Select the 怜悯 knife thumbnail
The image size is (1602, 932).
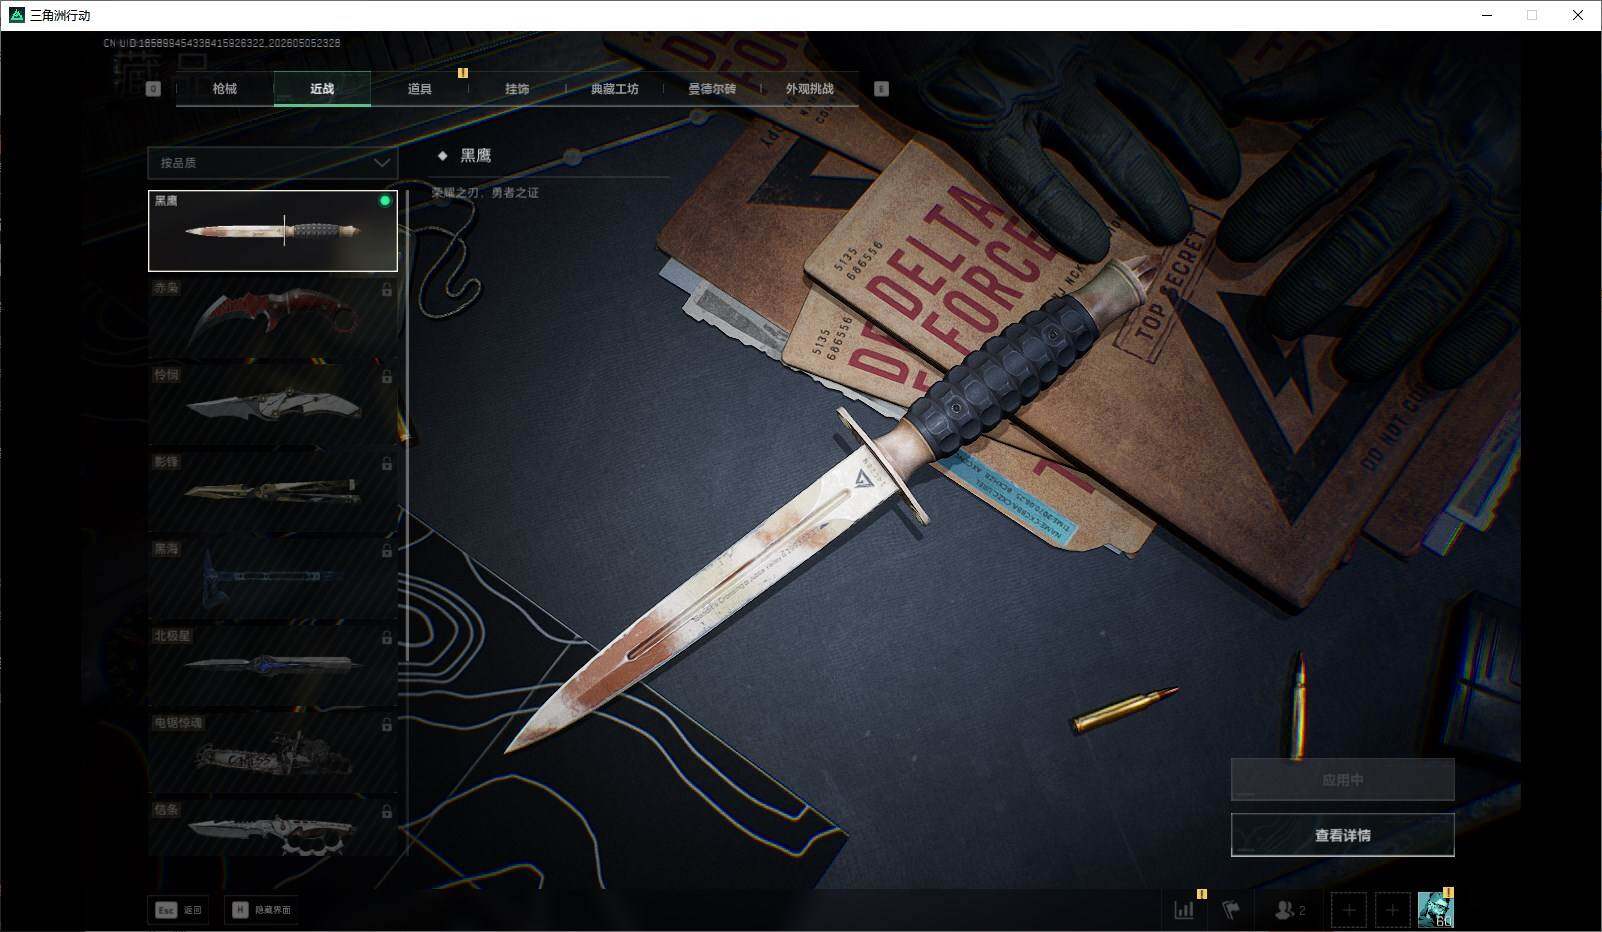pos(273,405)
